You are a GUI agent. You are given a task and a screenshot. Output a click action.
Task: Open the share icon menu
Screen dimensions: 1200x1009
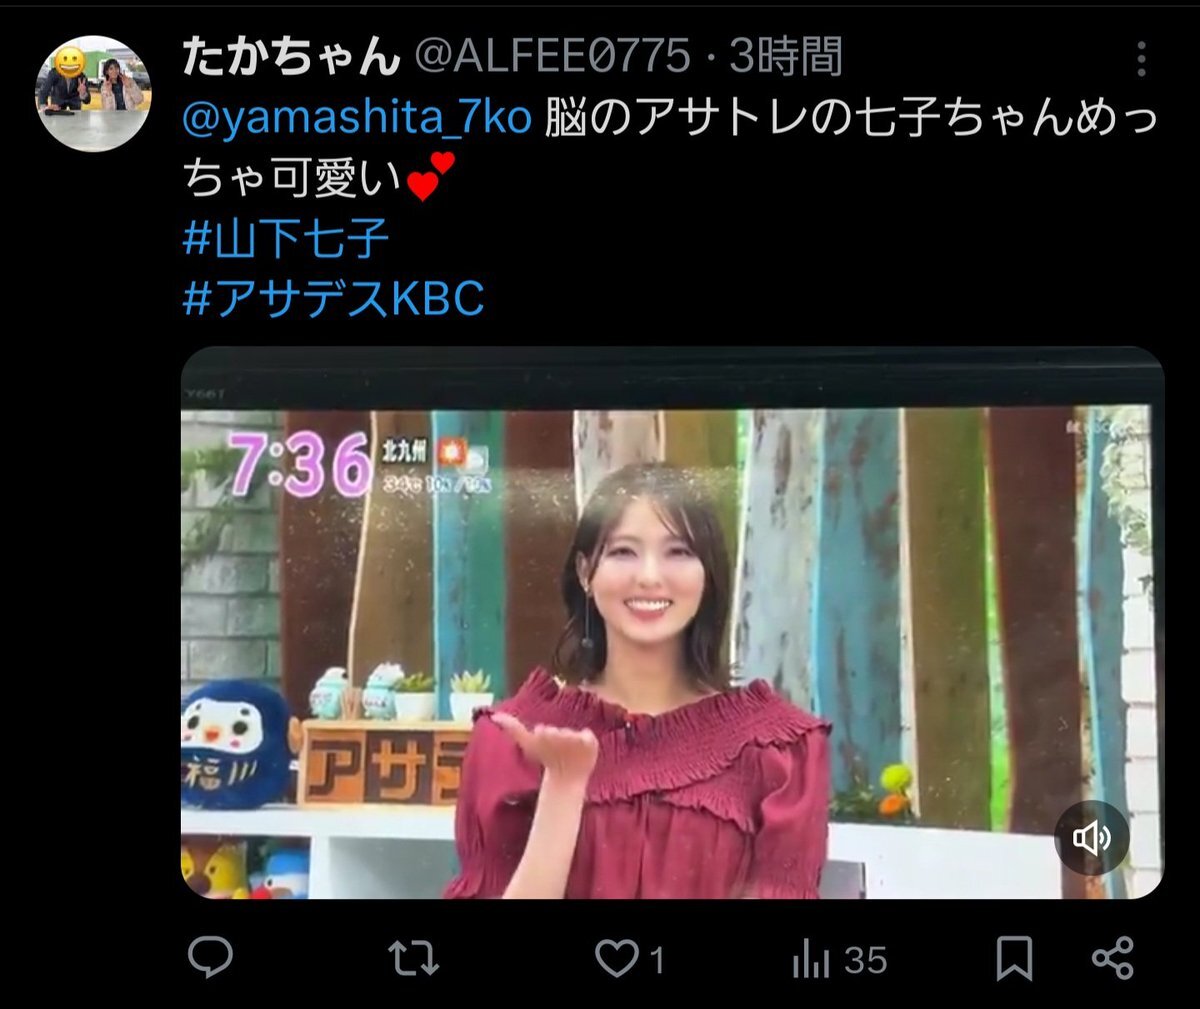1112,958
